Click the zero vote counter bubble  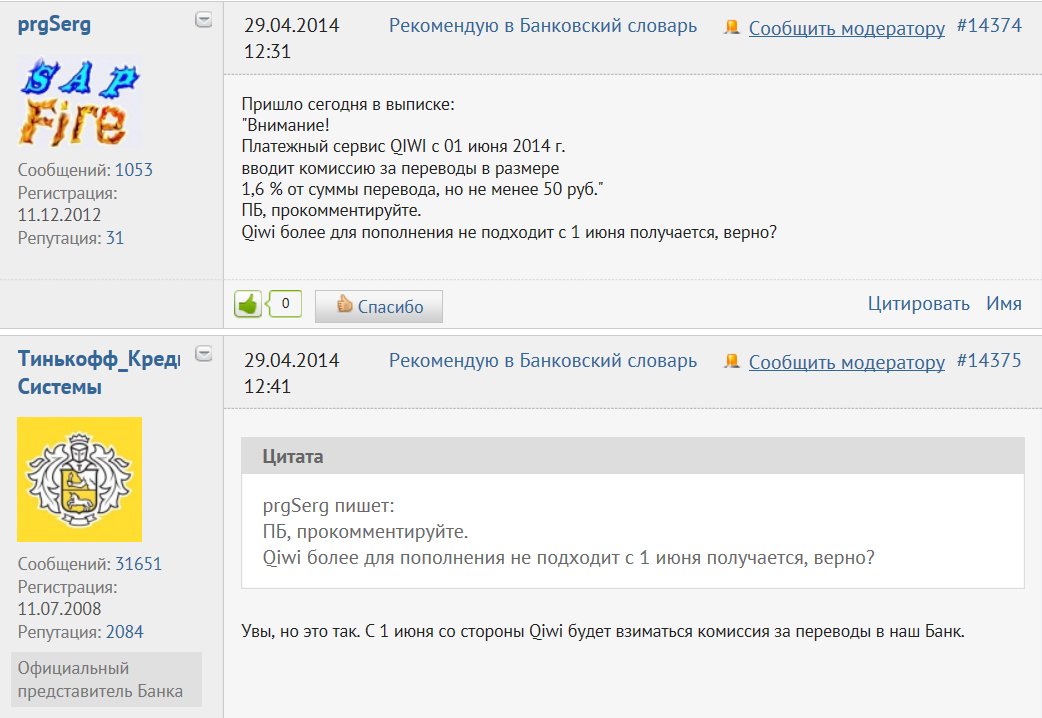(286, 304)
